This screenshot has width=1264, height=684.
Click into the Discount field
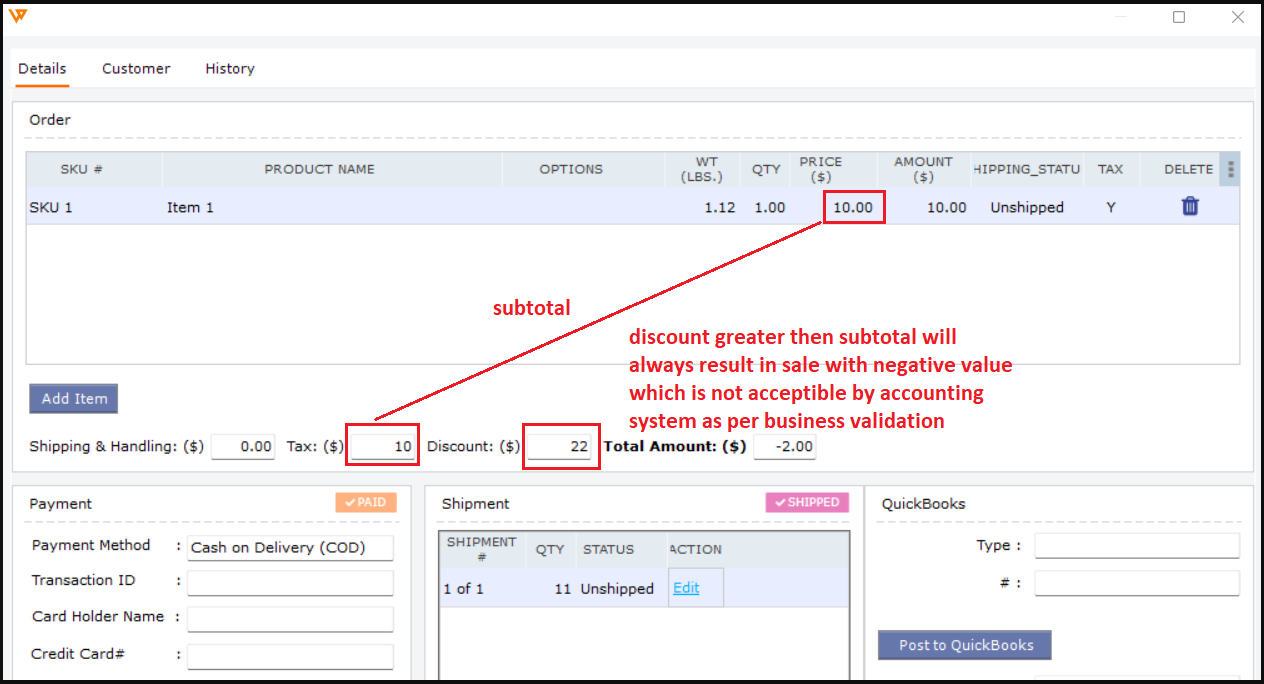(x=560, y=447)
